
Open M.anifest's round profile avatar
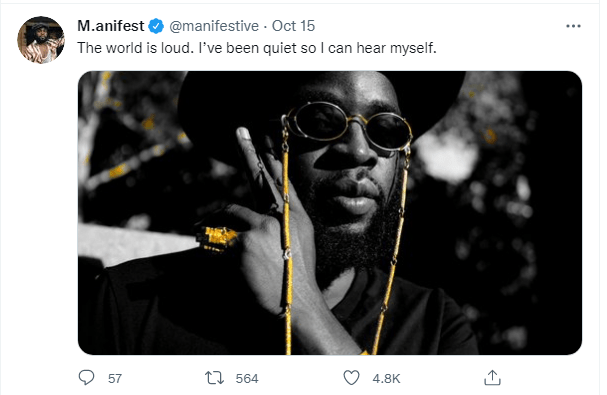click(x=41, y=40)
